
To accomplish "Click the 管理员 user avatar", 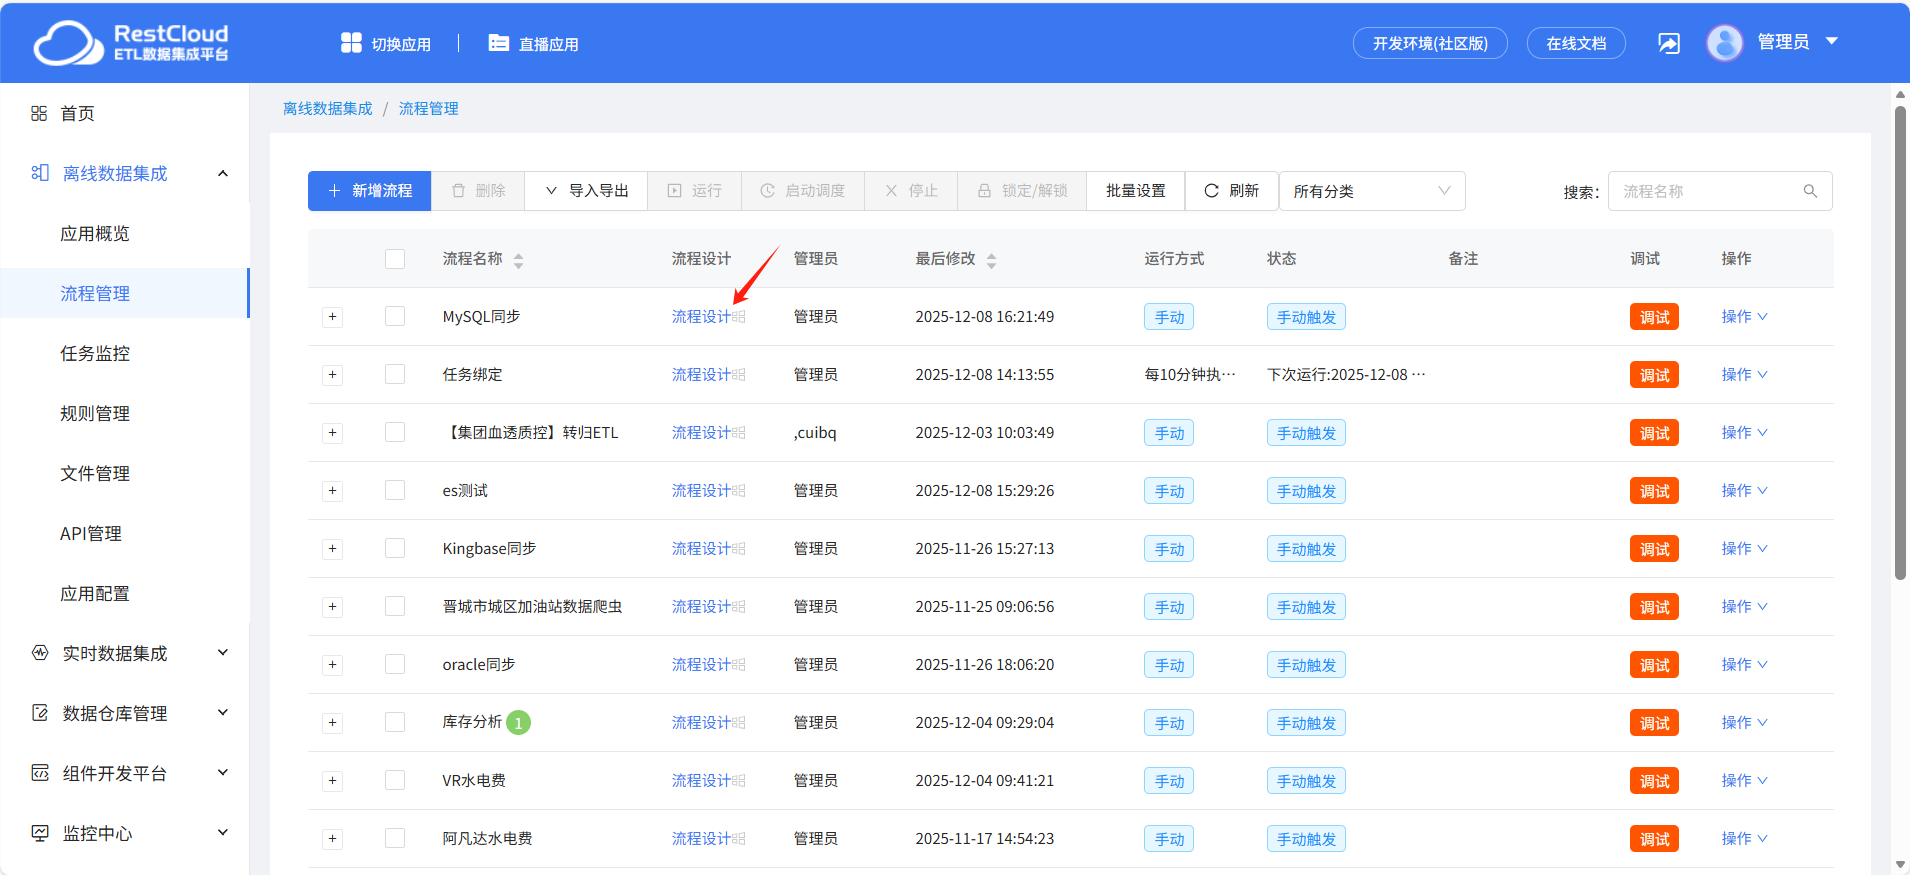I will click(1725, 42).
